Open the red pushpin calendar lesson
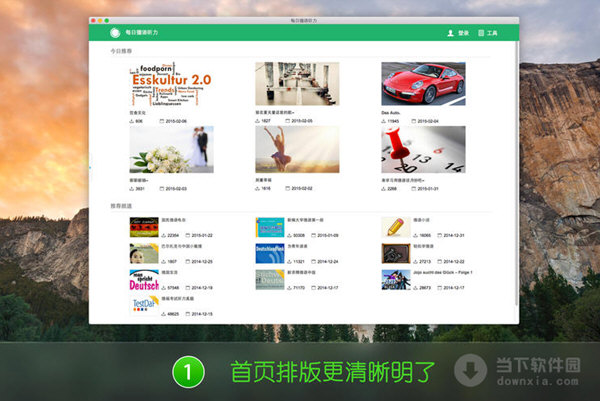 click(423, 150)
